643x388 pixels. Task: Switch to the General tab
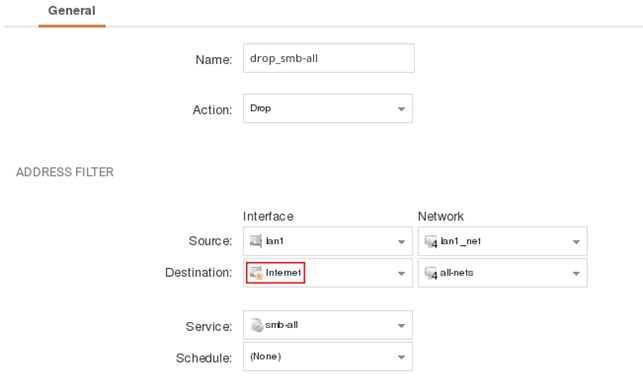(72, 11)
